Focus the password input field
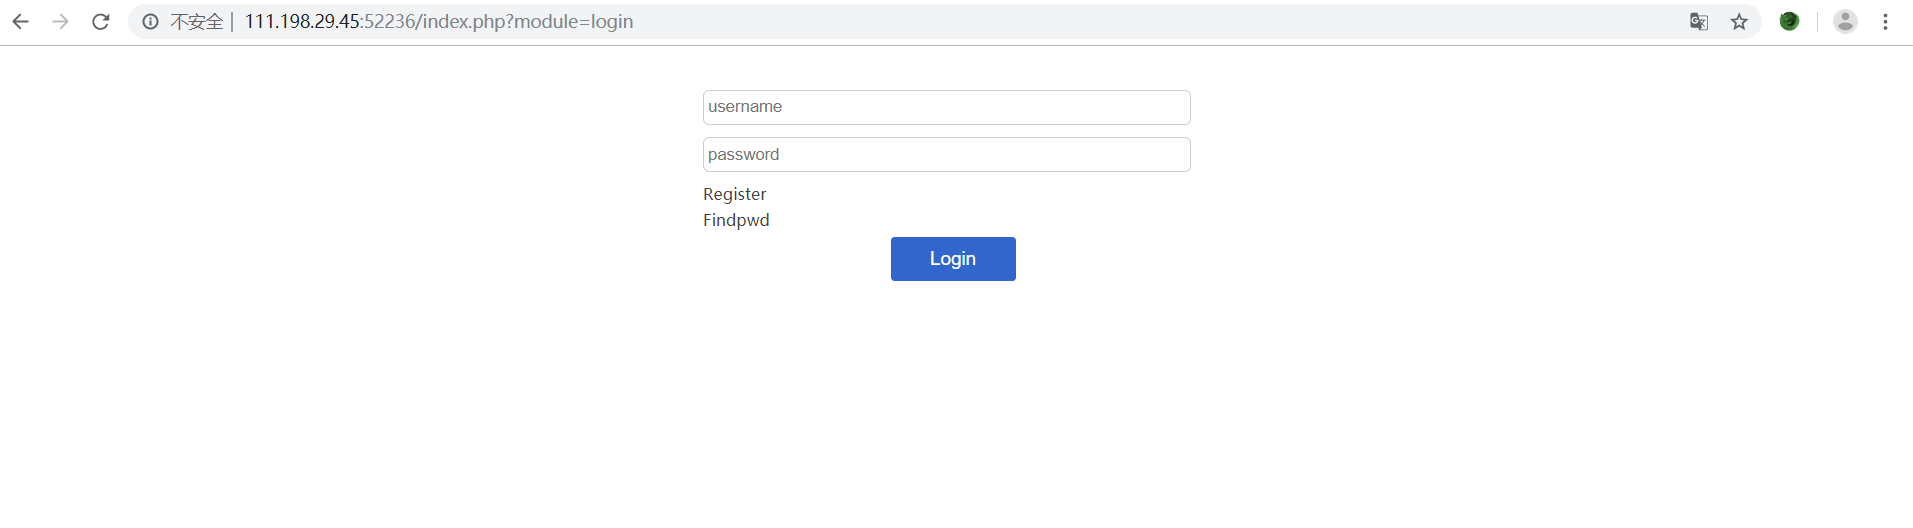 point(946,154)
